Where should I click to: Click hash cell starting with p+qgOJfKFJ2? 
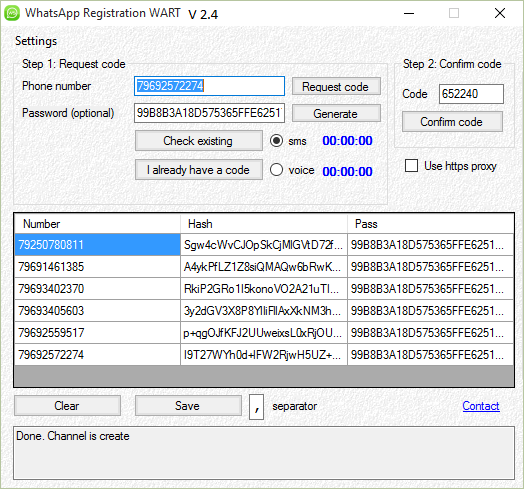point(264,333)
